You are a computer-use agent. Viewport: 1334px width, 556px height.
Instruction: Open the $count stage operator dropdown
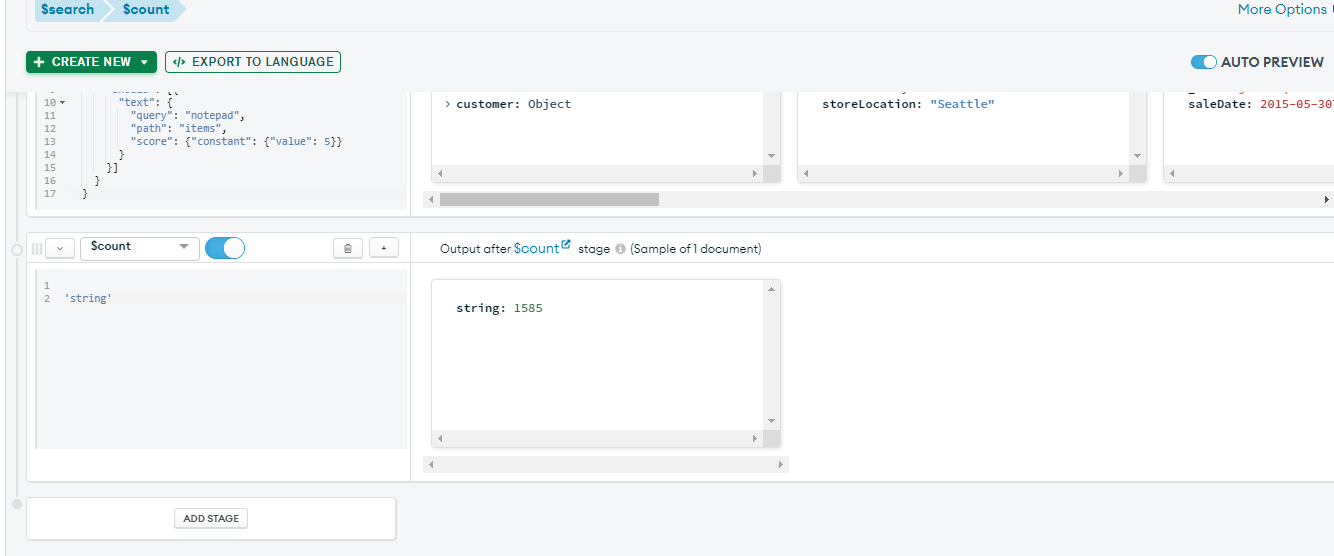pyautogui.click(x=139, y=248)
